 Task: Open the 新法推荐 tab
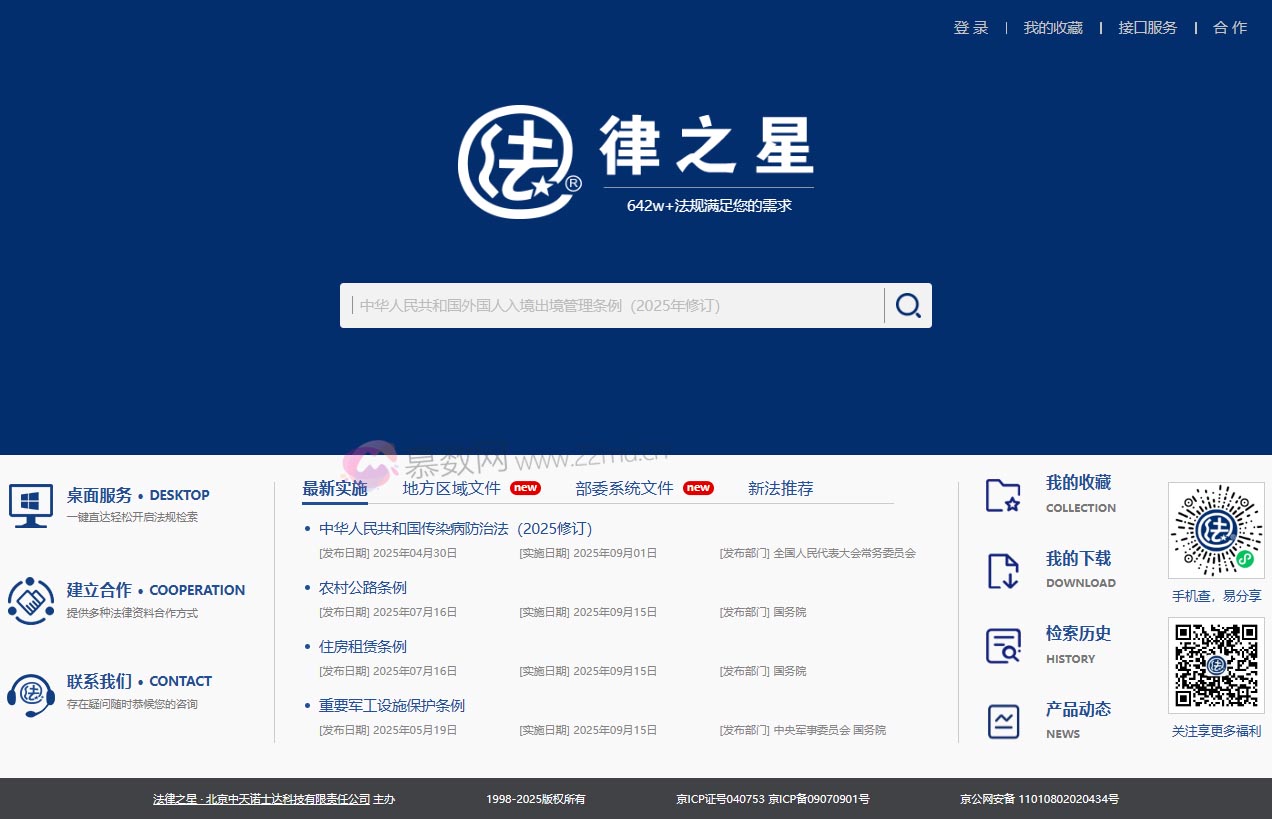781,488
